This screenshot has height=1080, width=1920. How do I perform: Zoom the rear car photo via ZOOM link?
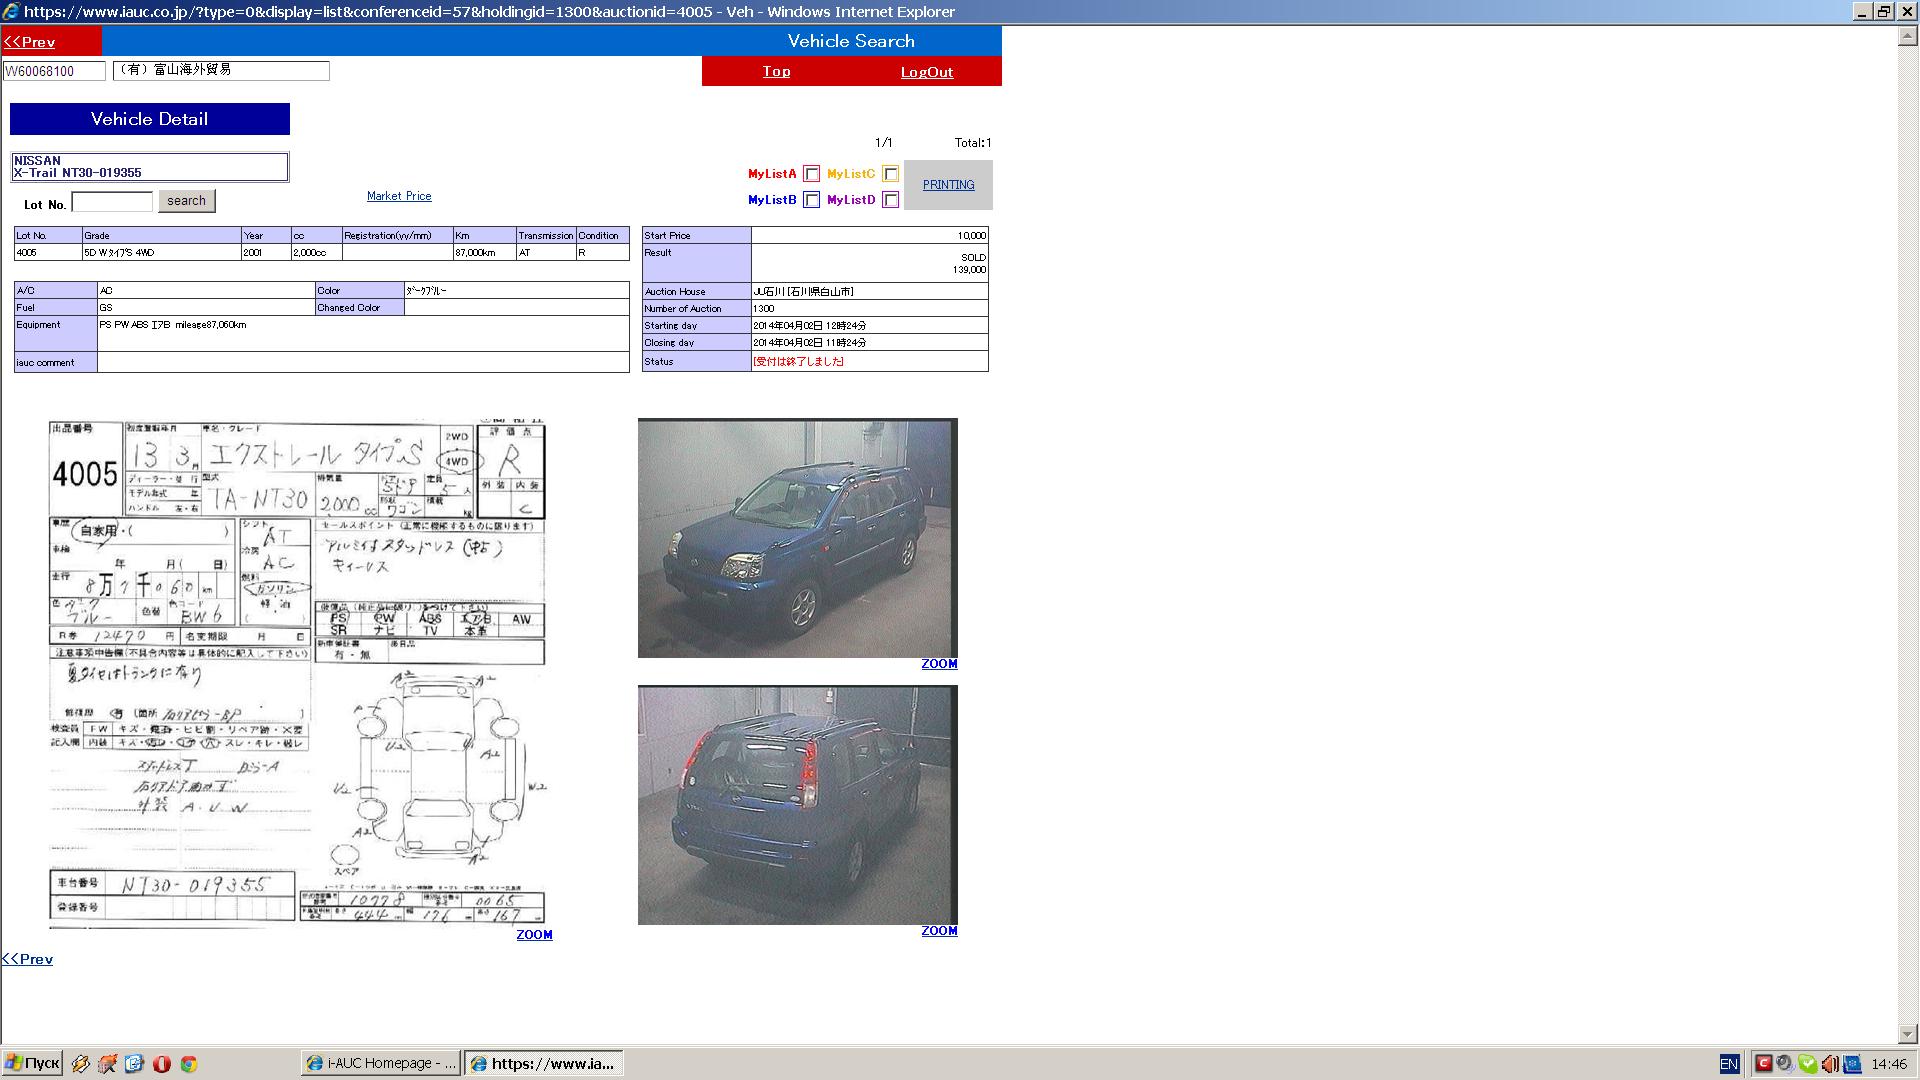pyautogui.click(x=939, y=931)
